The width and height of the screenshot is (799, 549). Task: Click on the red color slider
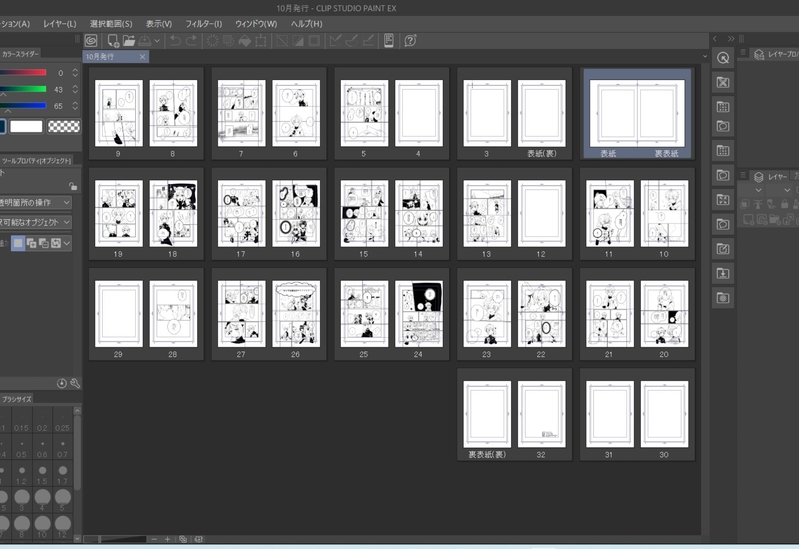[x=23, y=72]
